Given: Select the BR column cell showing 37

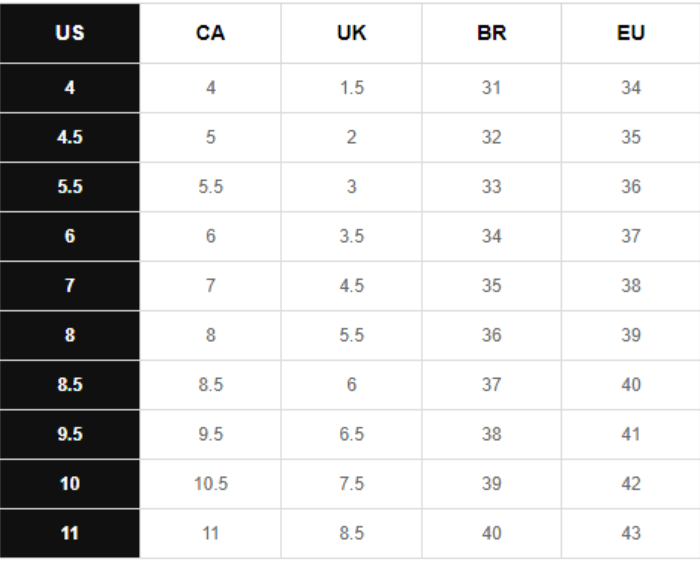Looking at the screenshot, I should coord(491,385).
